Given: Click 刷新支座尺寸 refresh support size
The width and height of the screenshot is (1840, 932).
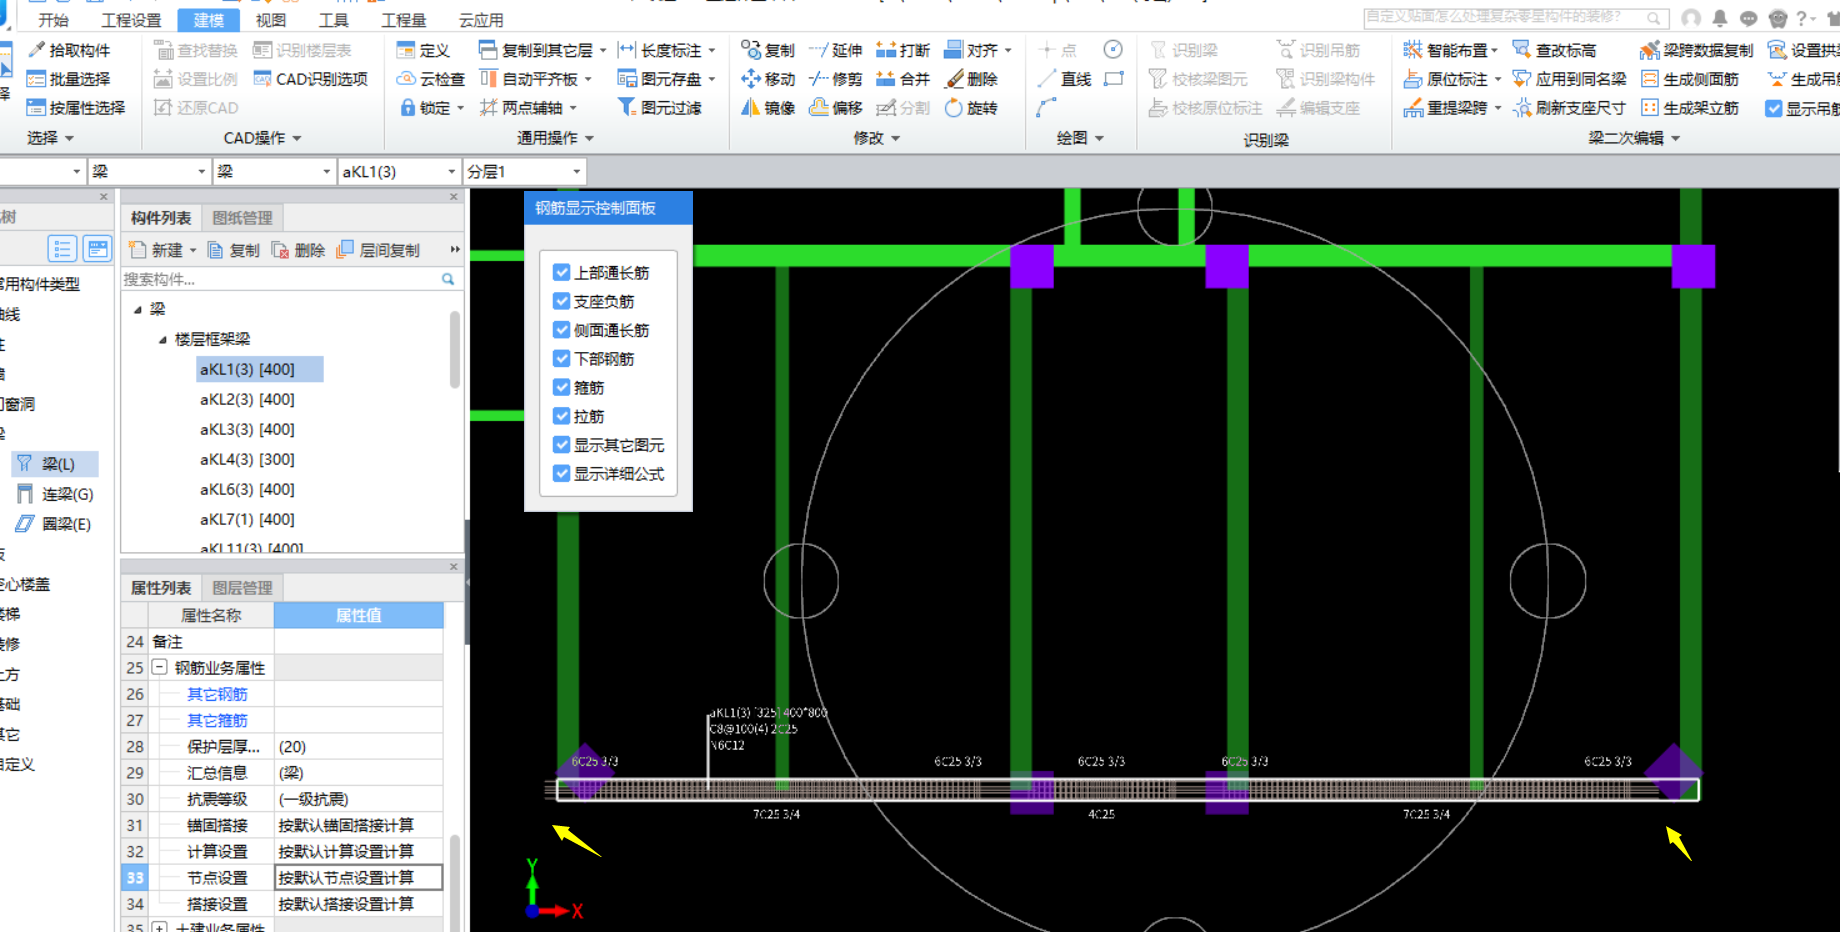Looking at the screenshot, I should (x=1568, y=108).
